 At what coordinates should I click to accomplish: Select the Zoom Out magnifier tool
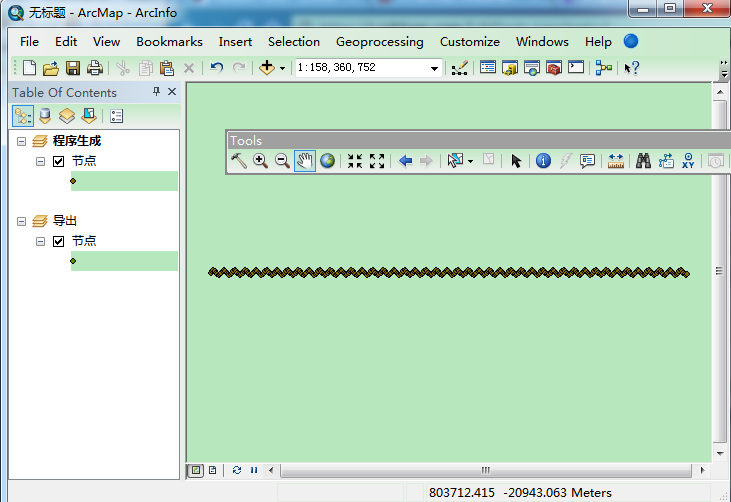[282, 161]
